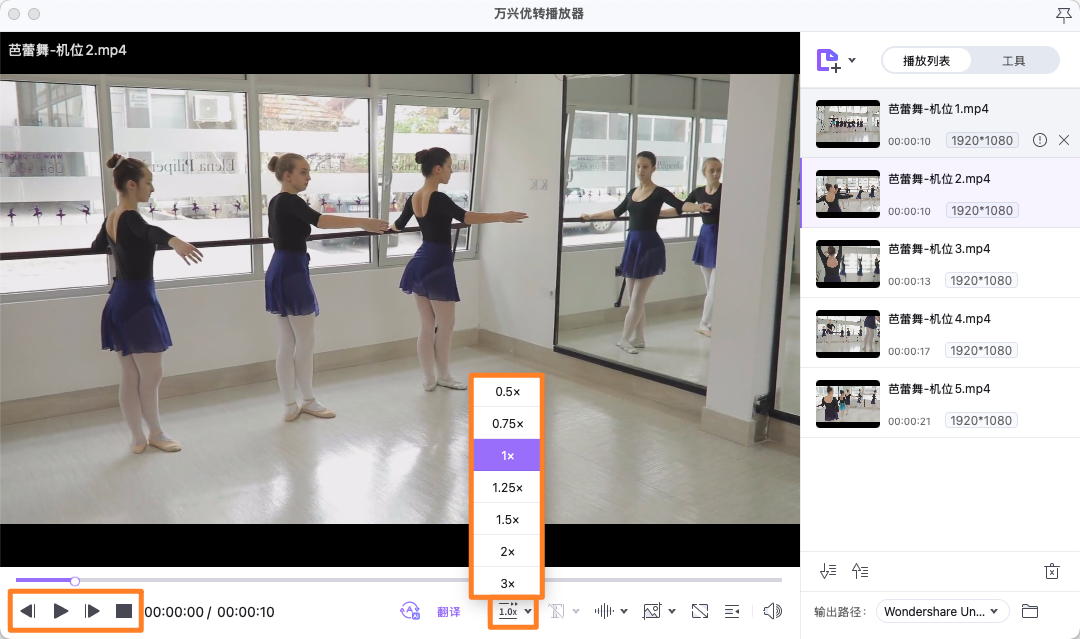Click the play button
1080x639 pixels.
[61, 611]
